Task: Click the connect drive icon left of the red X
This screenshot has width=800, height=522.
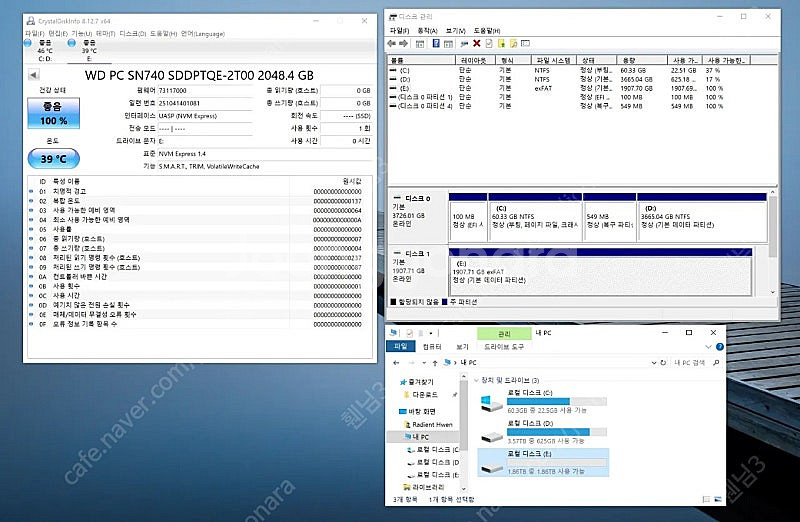Action: pos(464,43)
